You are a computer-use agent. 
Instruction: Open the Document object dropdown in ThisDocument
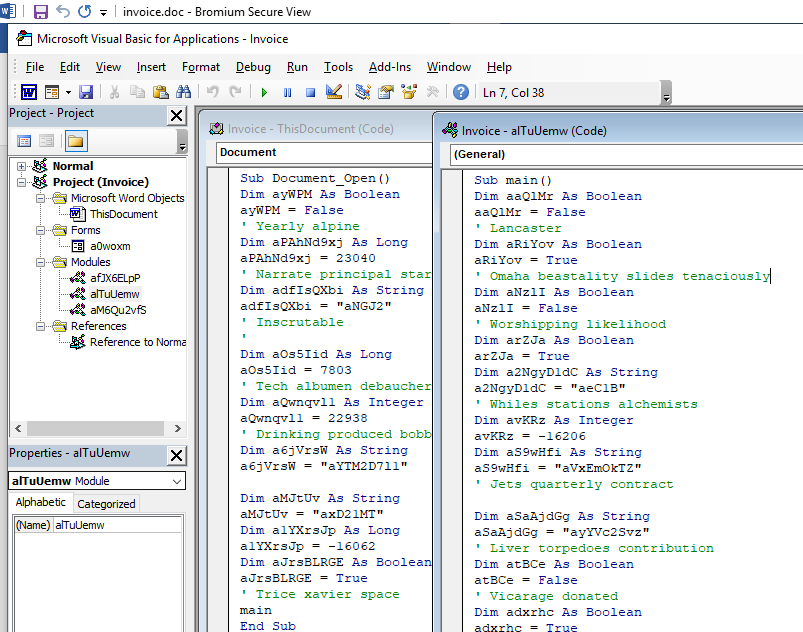324,152
